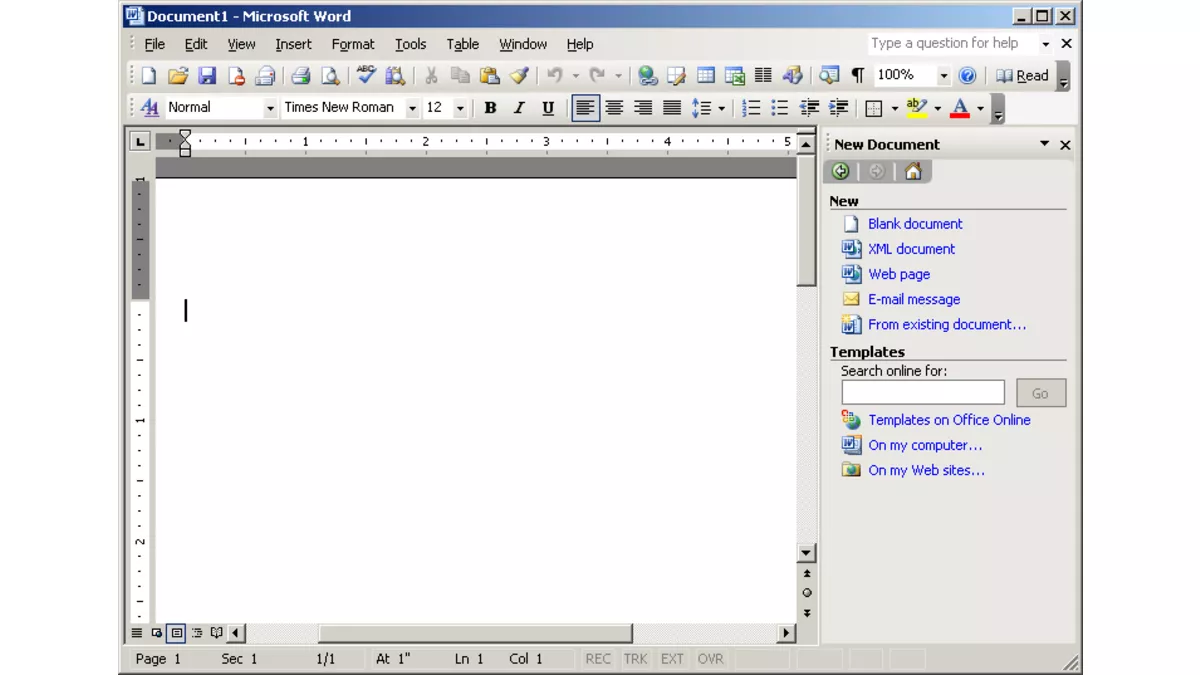Toggle bold formatting
The image size is (1200, 675).
pos(489,107)
